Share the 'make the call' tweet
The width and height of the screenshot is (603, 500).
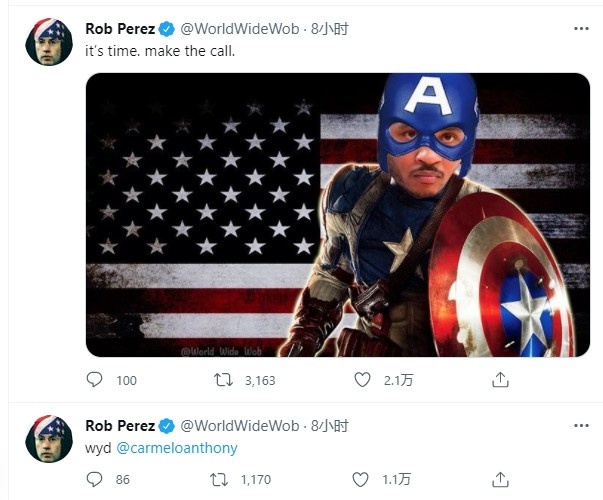tap(501, 380)
